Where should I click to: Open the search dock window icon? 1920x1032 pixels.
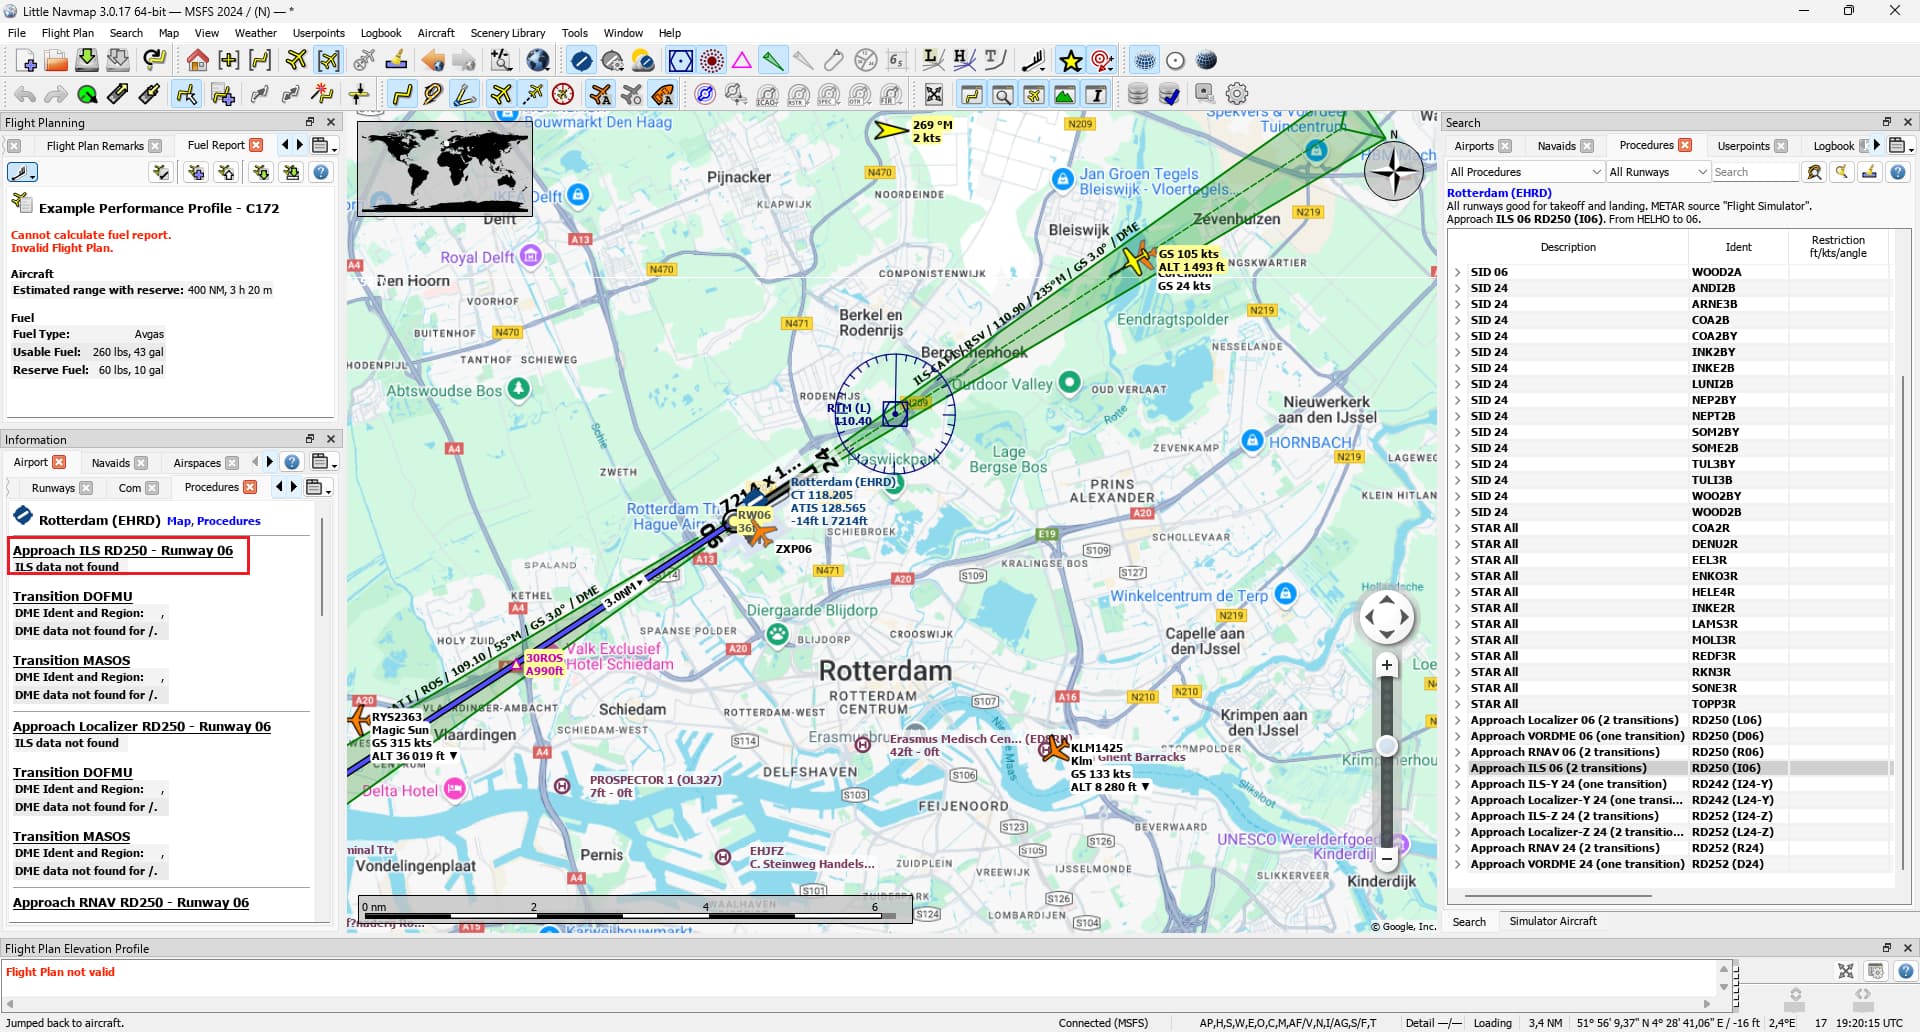tap(1002, 95)
